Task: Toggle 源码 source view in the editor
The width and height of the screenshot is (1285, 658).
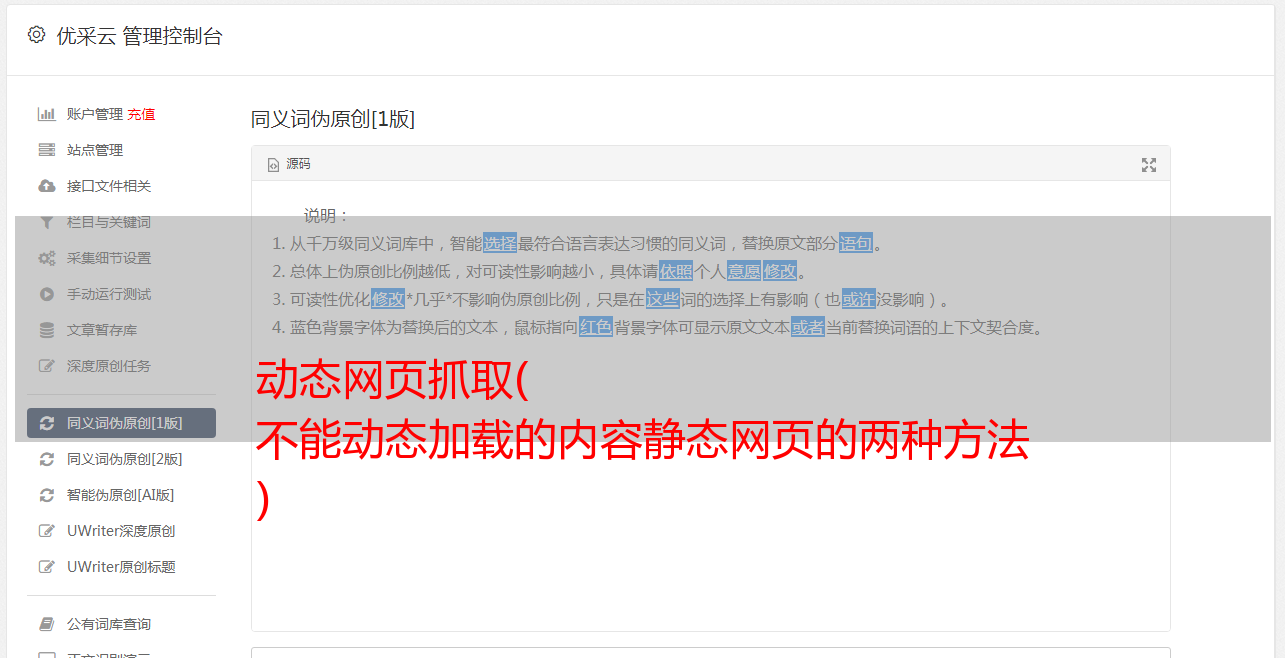Action: [x=289, y=164]
